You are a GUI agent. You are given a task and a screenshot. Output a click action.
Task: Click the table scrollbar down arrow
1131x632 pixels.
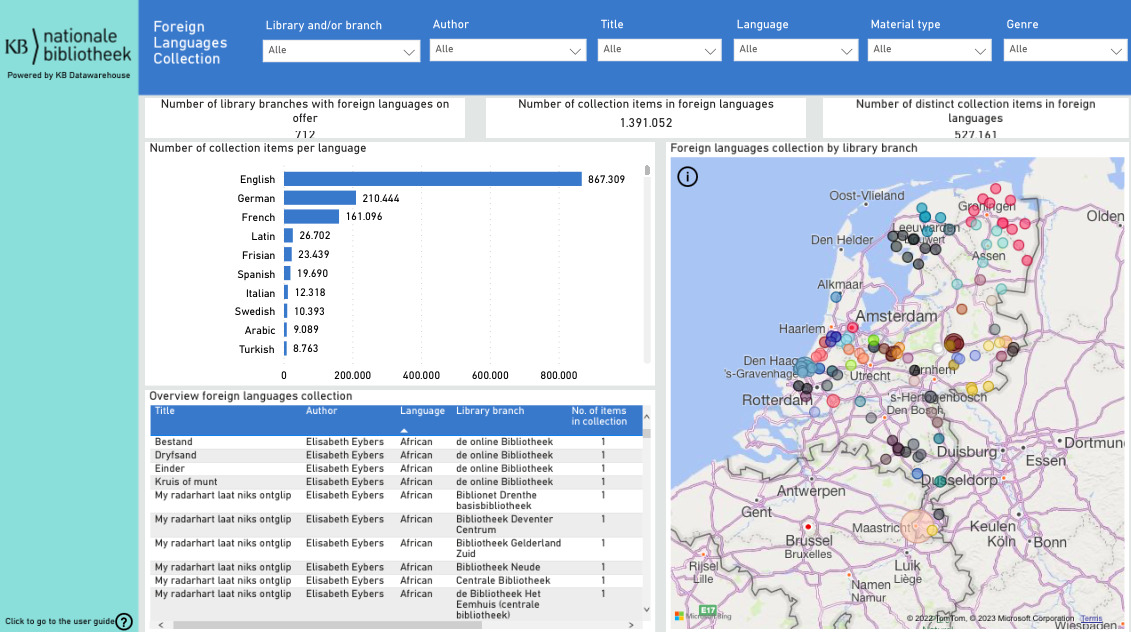[x=646, y=609]
